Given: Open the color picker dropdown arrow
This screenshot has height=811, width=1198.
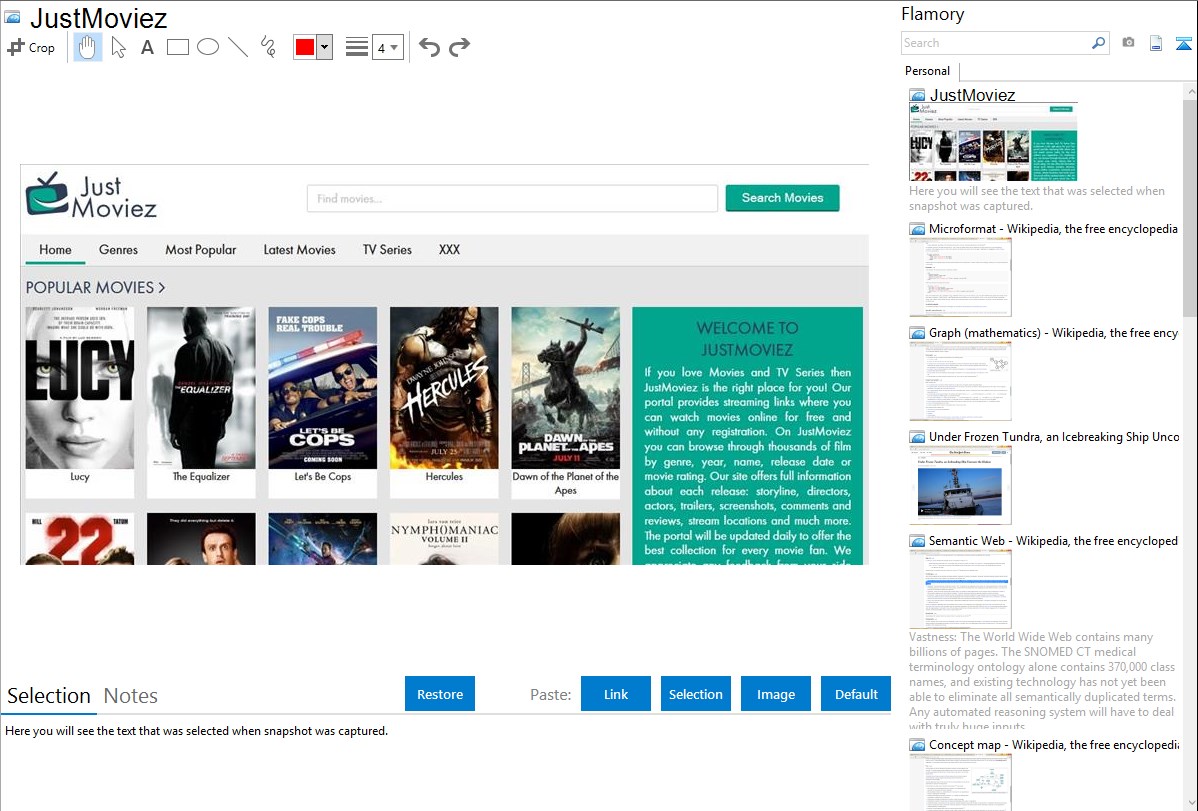Looking at the screenshot, I should 324,47.
